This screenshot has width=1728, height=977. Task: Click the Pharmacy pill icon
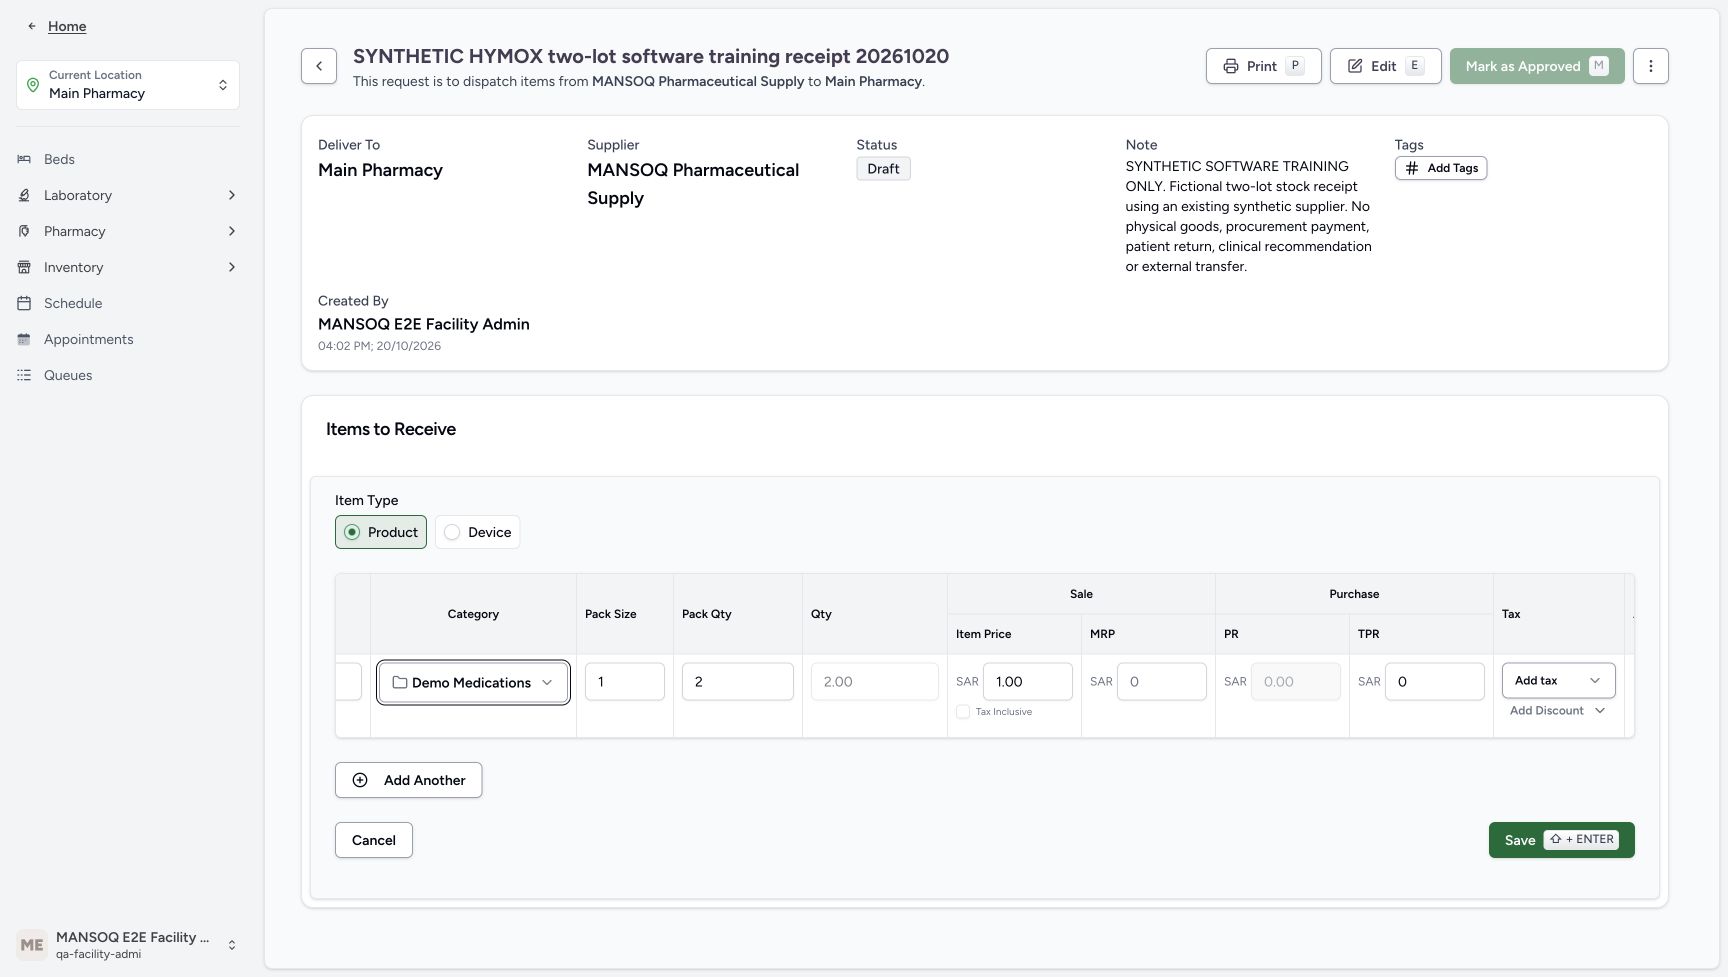pyautogui.click(x=24, y=231)
